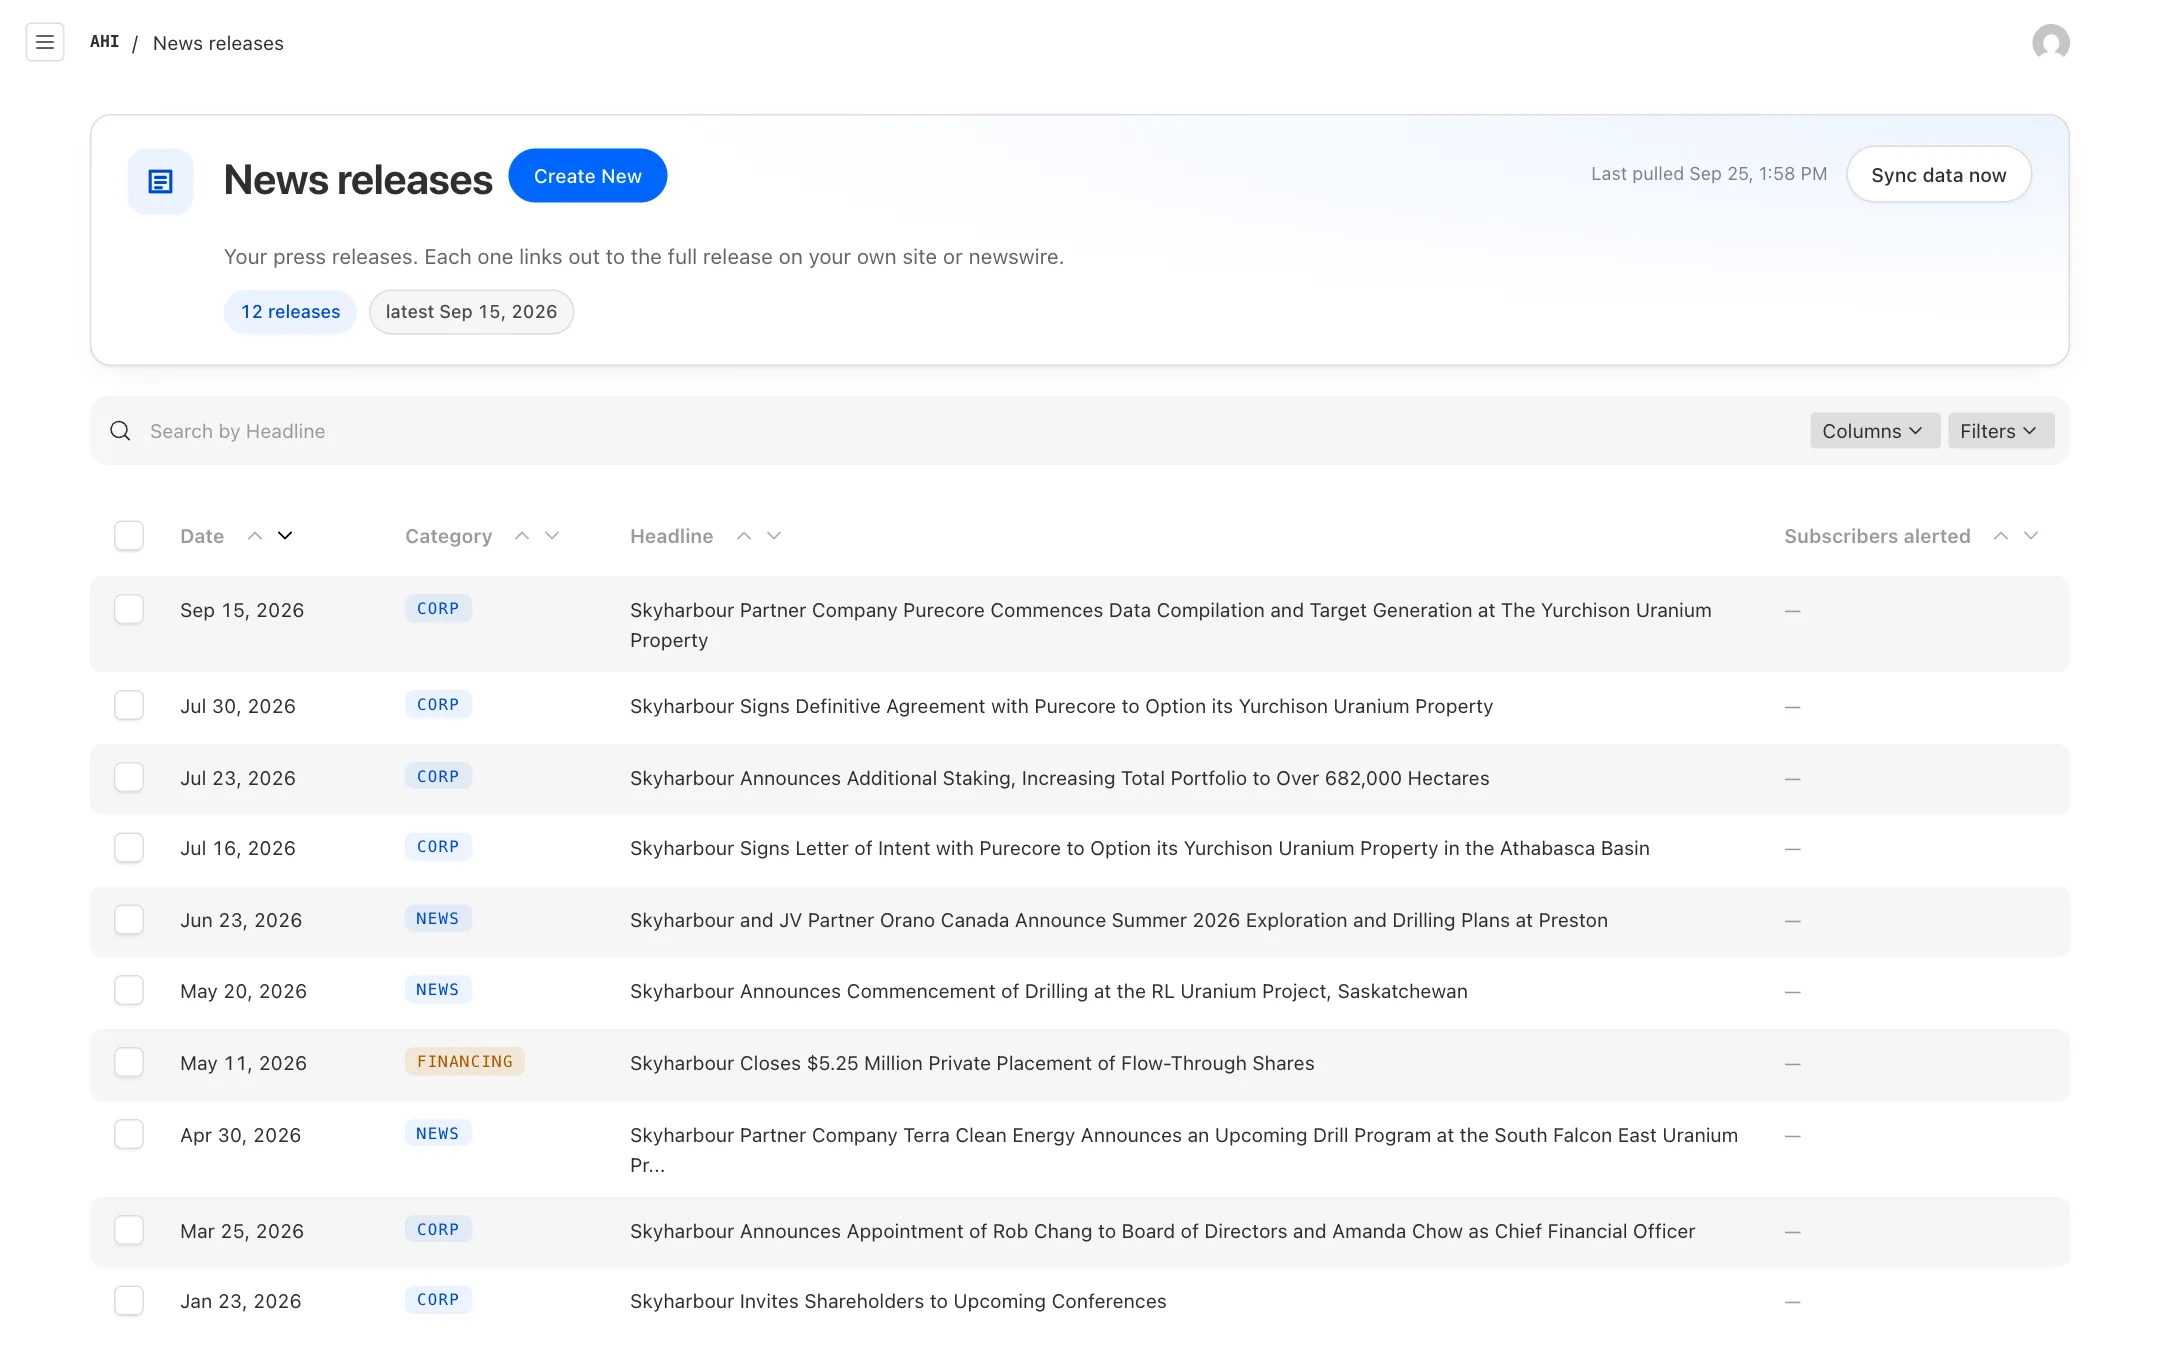The image size is (2160, 1350).
Task: Click CORP tag on Sep 15 row
Action: (x=438, y=609)
